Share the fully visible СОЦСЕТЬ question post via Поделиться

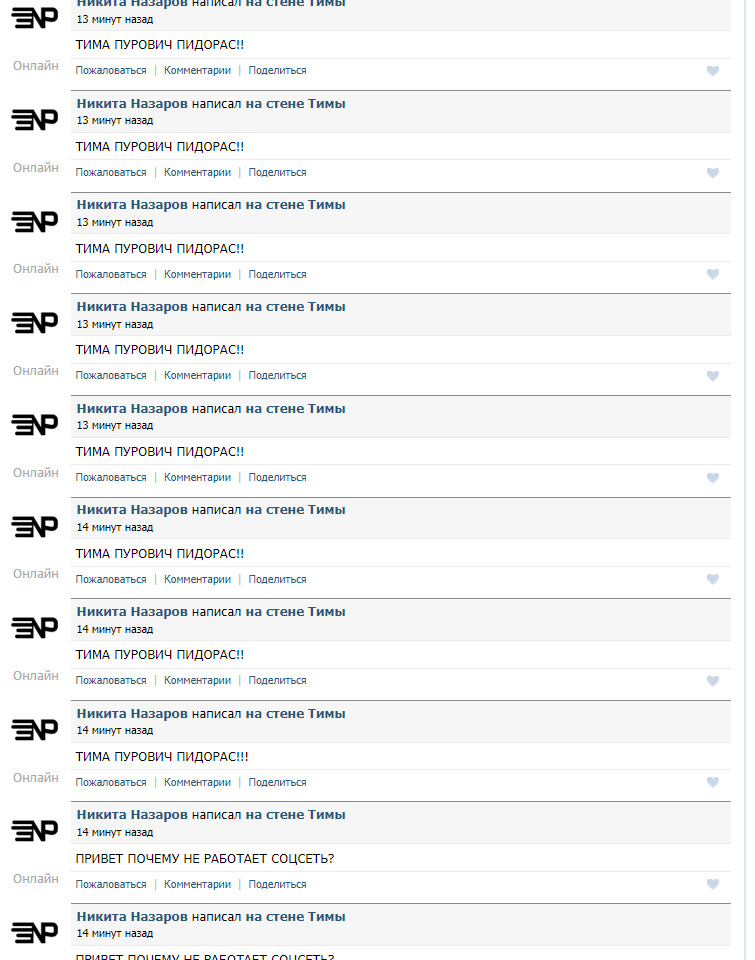pos(277,884)
